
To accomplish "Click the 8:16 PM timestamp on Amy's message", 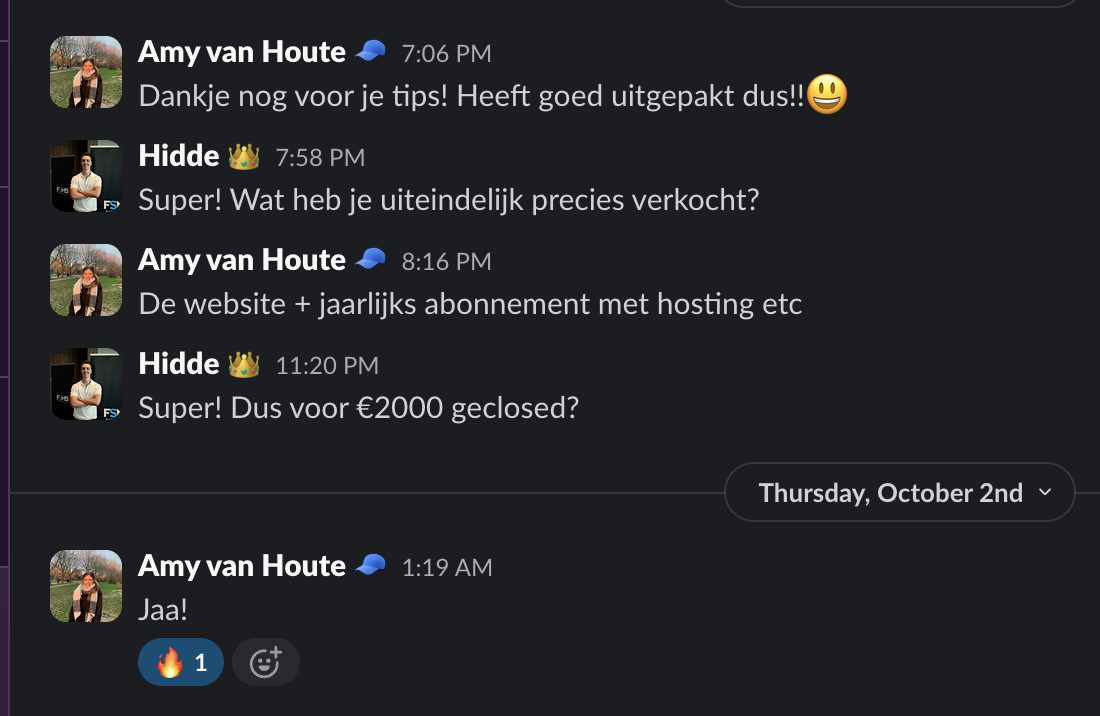I will pos(446,261).
